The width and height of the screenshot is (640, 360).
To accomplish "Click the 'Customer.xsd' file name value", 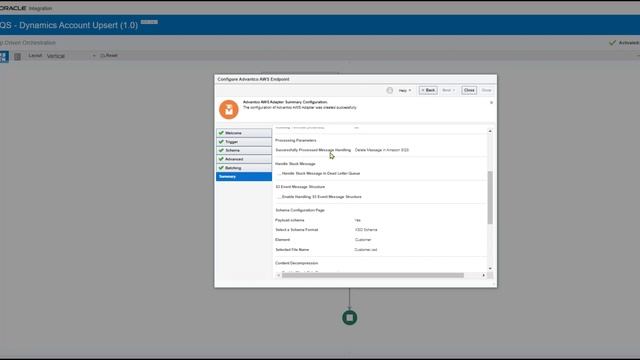I will tap(366, 249).
